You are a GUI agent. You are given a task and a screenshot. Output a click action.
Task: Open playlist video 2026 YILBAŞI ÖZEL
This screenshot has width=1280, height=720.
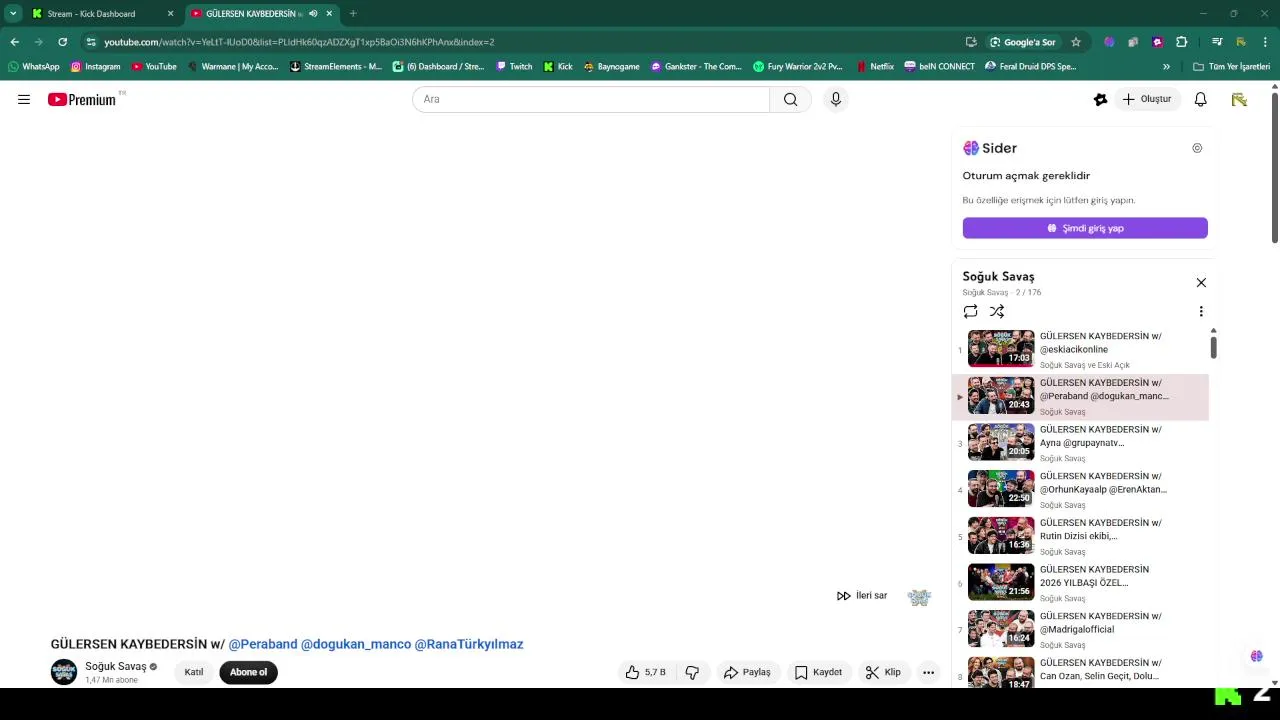tap(1080, 583)
